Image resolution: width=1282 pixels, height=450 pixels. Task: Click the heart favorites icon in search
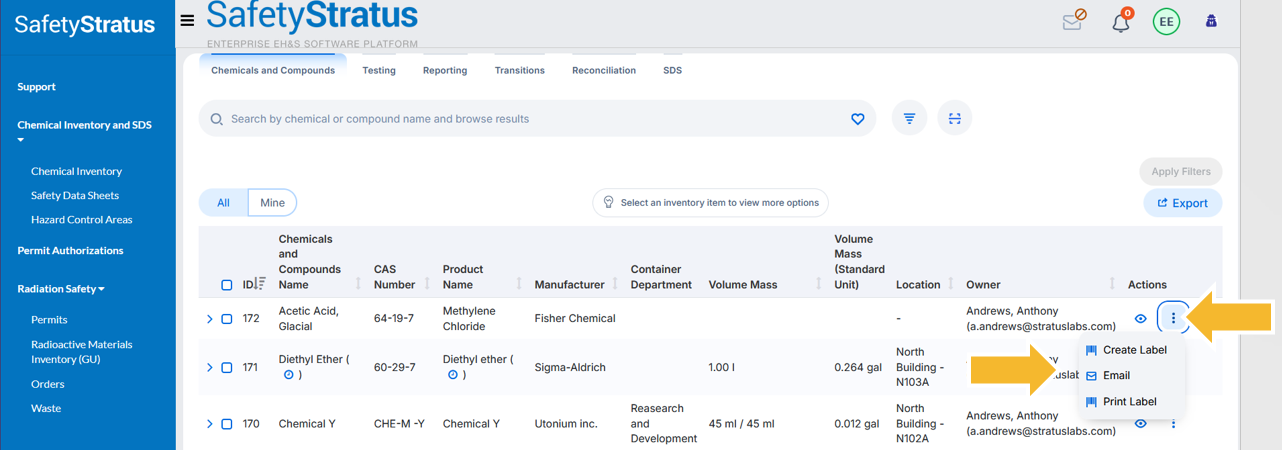coord(857,119)
